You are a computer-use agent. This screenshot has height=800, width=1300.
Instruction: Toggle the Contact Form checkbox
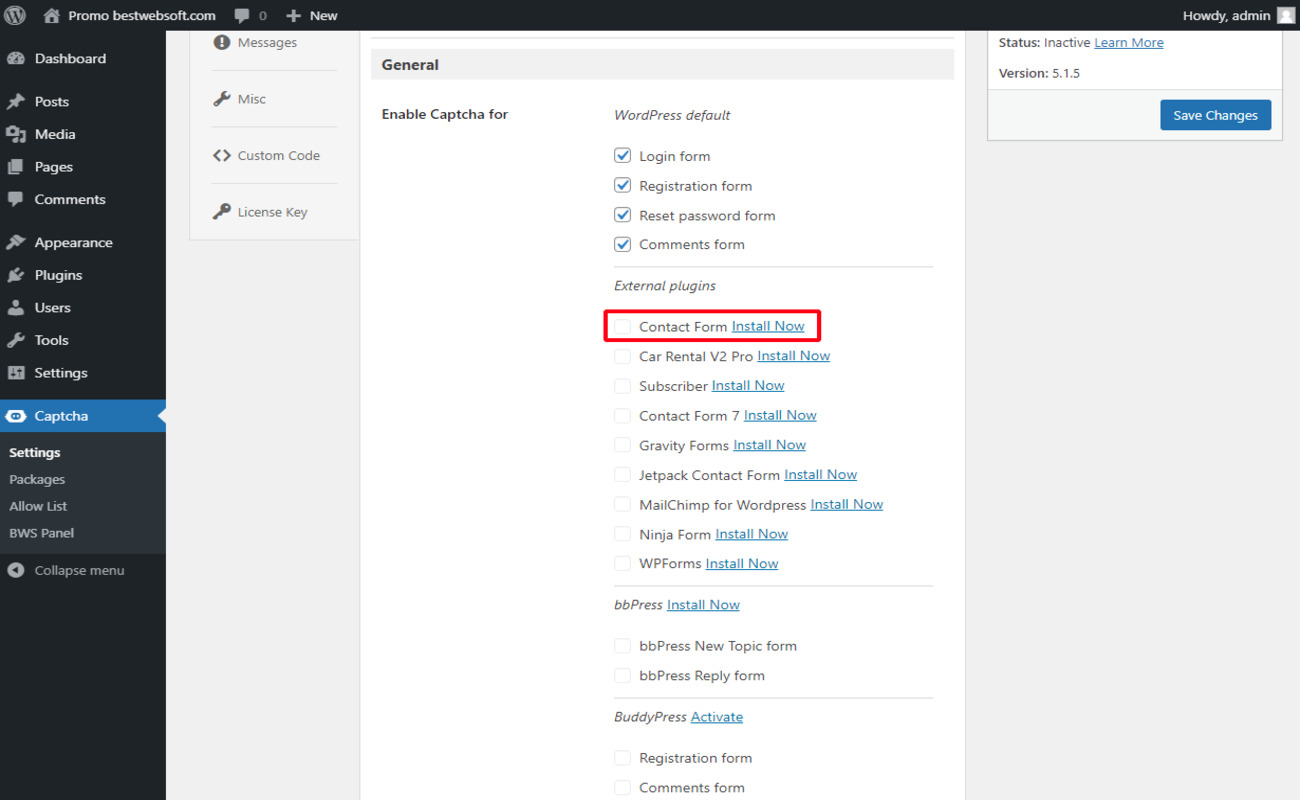coord(623,326)
